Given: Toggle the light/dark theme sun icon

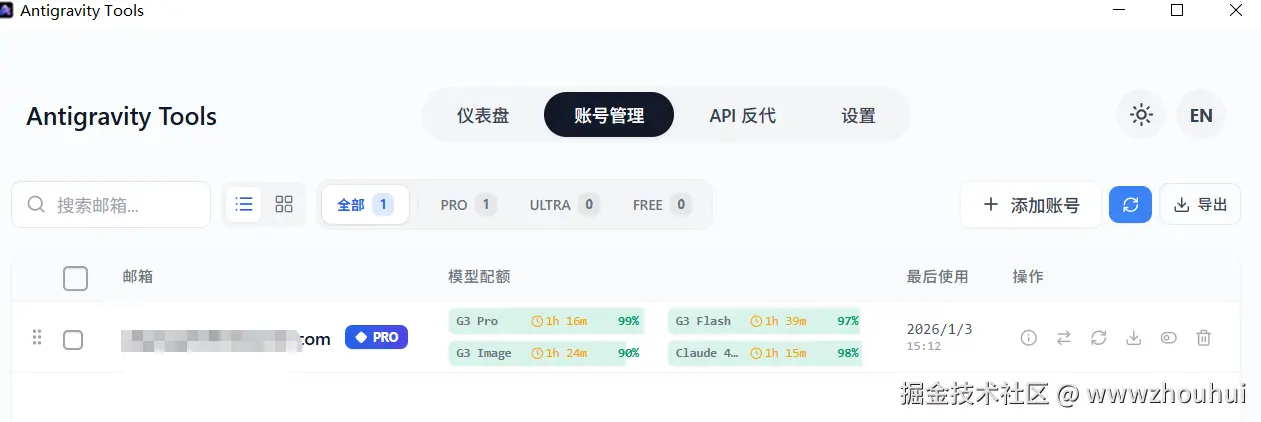Looking at the screenshot, I should pyautogui.click(x=1141, y=115).
